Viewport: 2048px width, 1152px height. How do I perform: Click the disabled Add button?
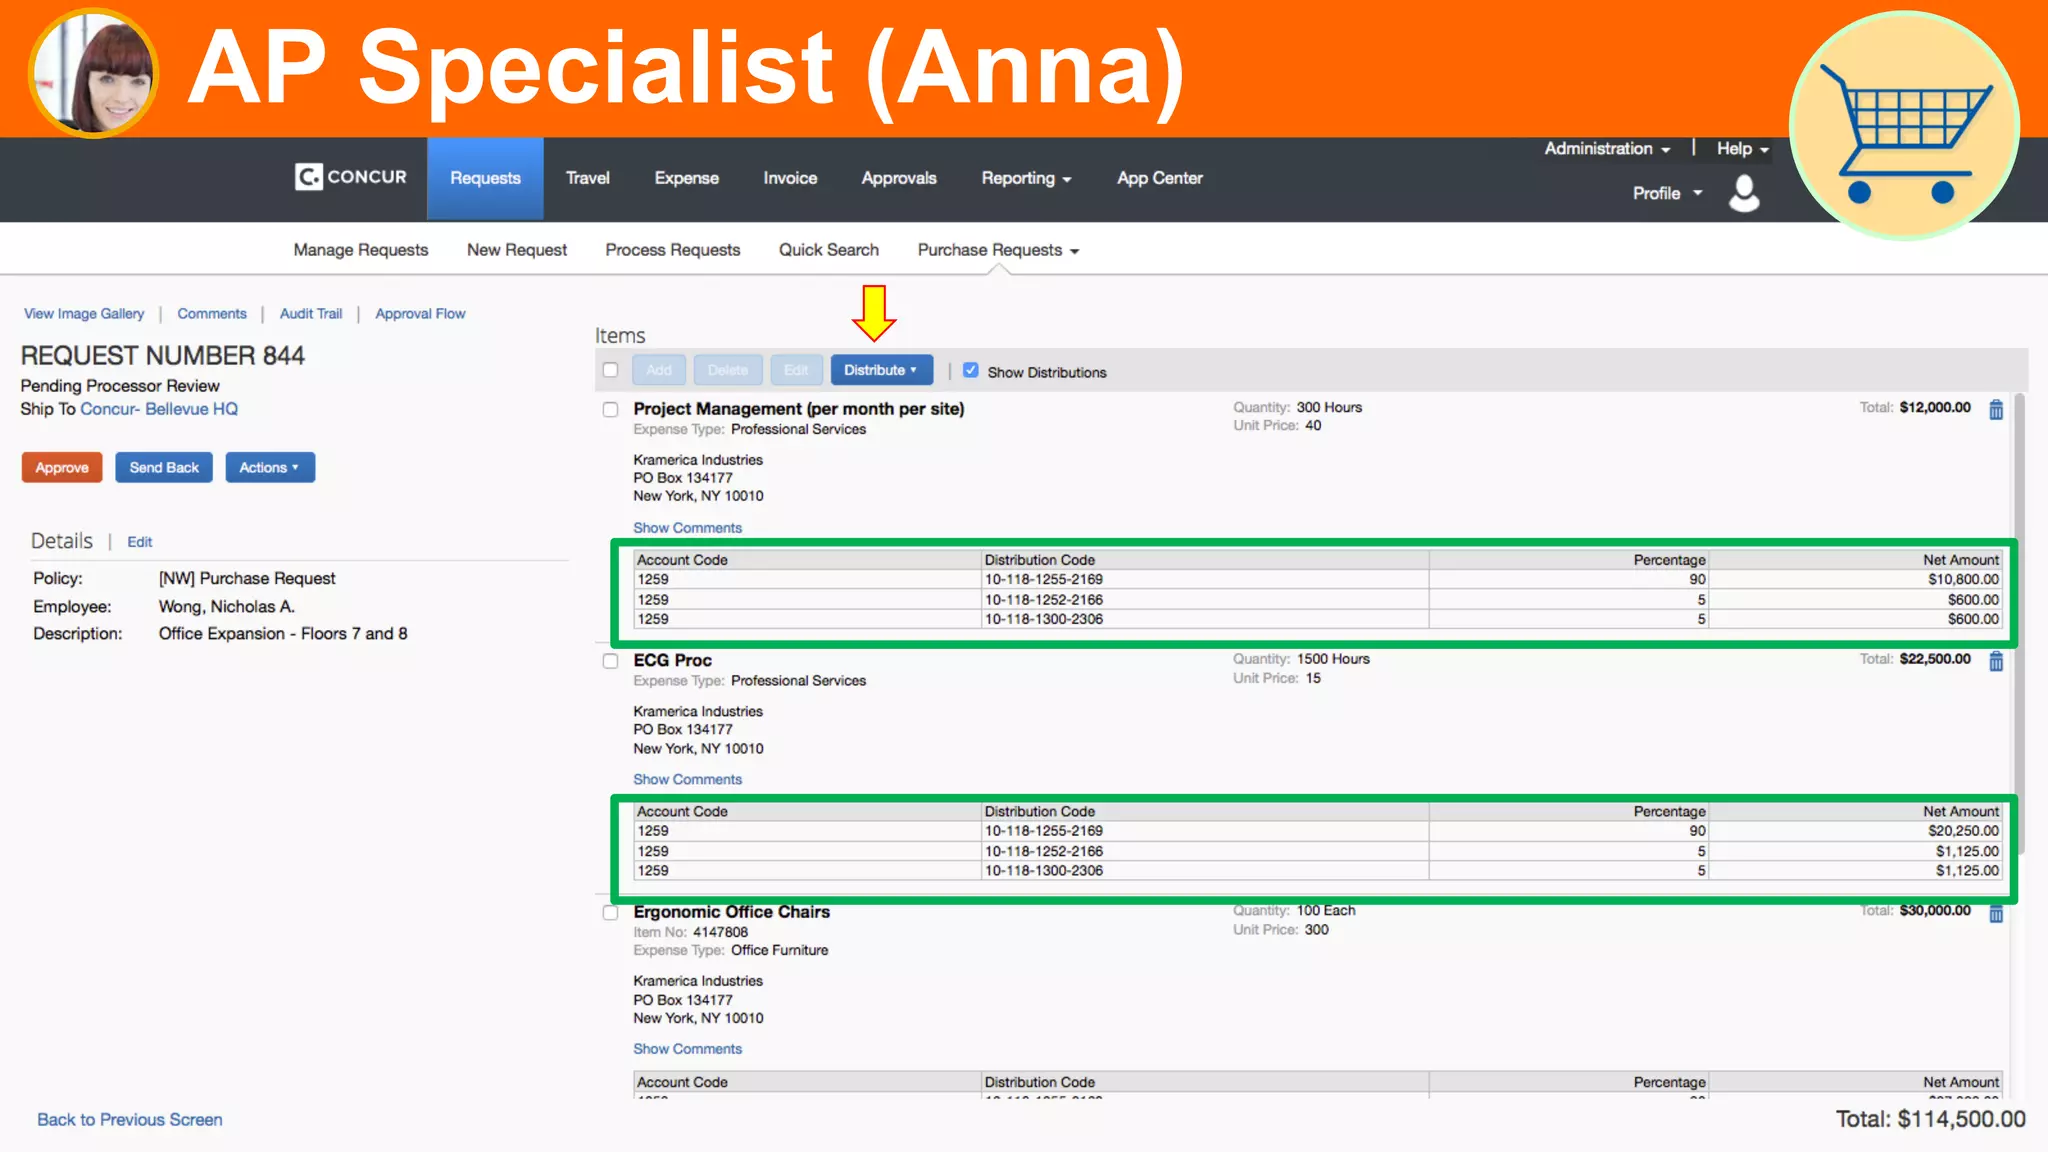(659, 370)
